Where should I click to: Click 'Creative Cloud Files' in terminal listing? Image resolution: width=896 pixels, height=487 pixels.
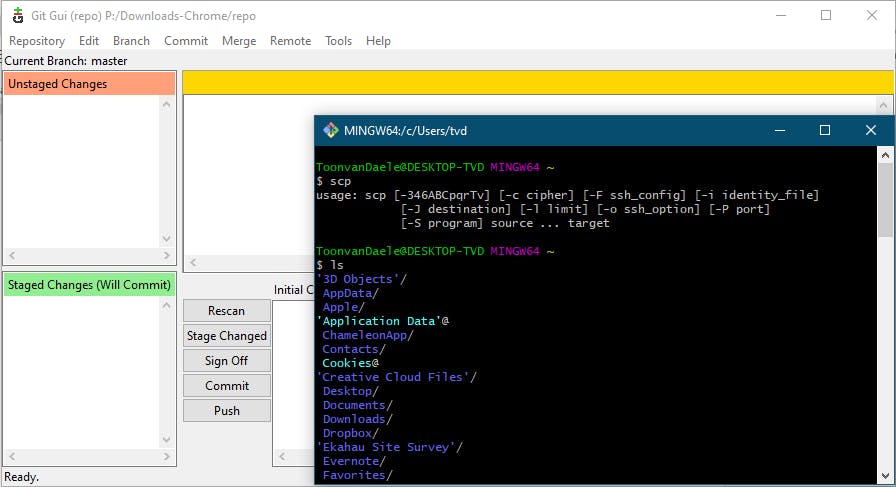(397, 377)
